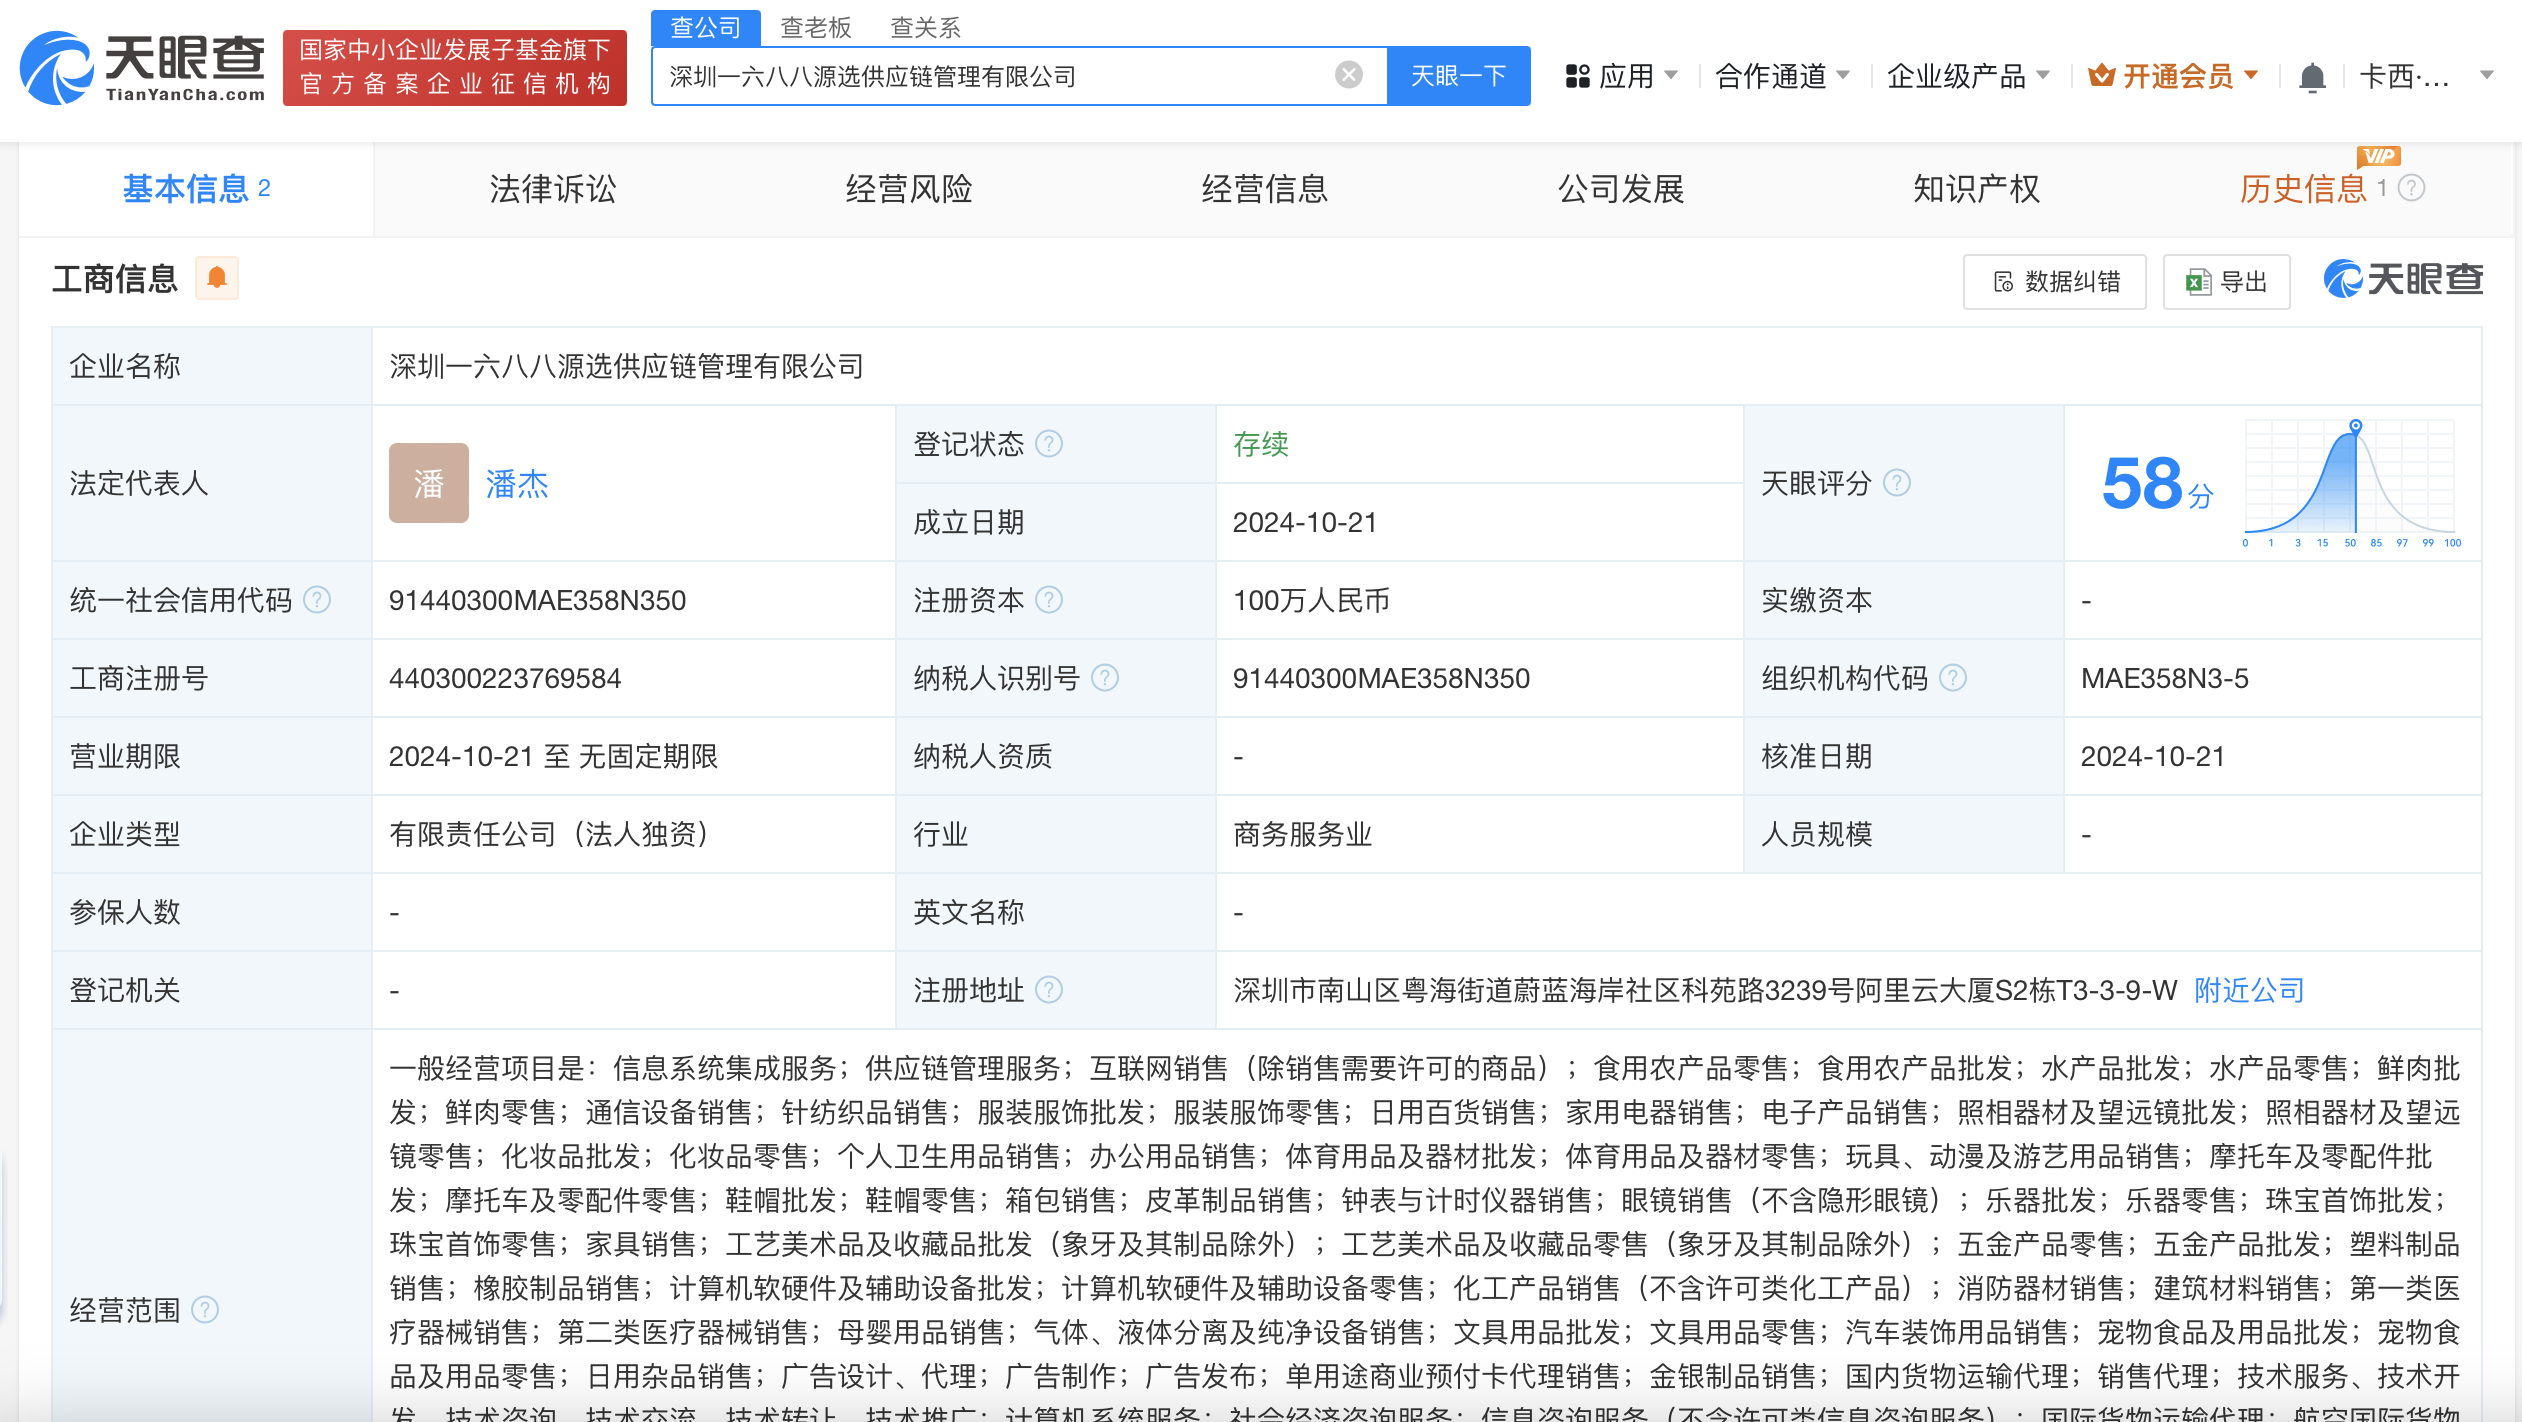Expand the 卡西 account menu chevron
The height and width of the screenshot is (1422, 2522).
pos(2487,76)
